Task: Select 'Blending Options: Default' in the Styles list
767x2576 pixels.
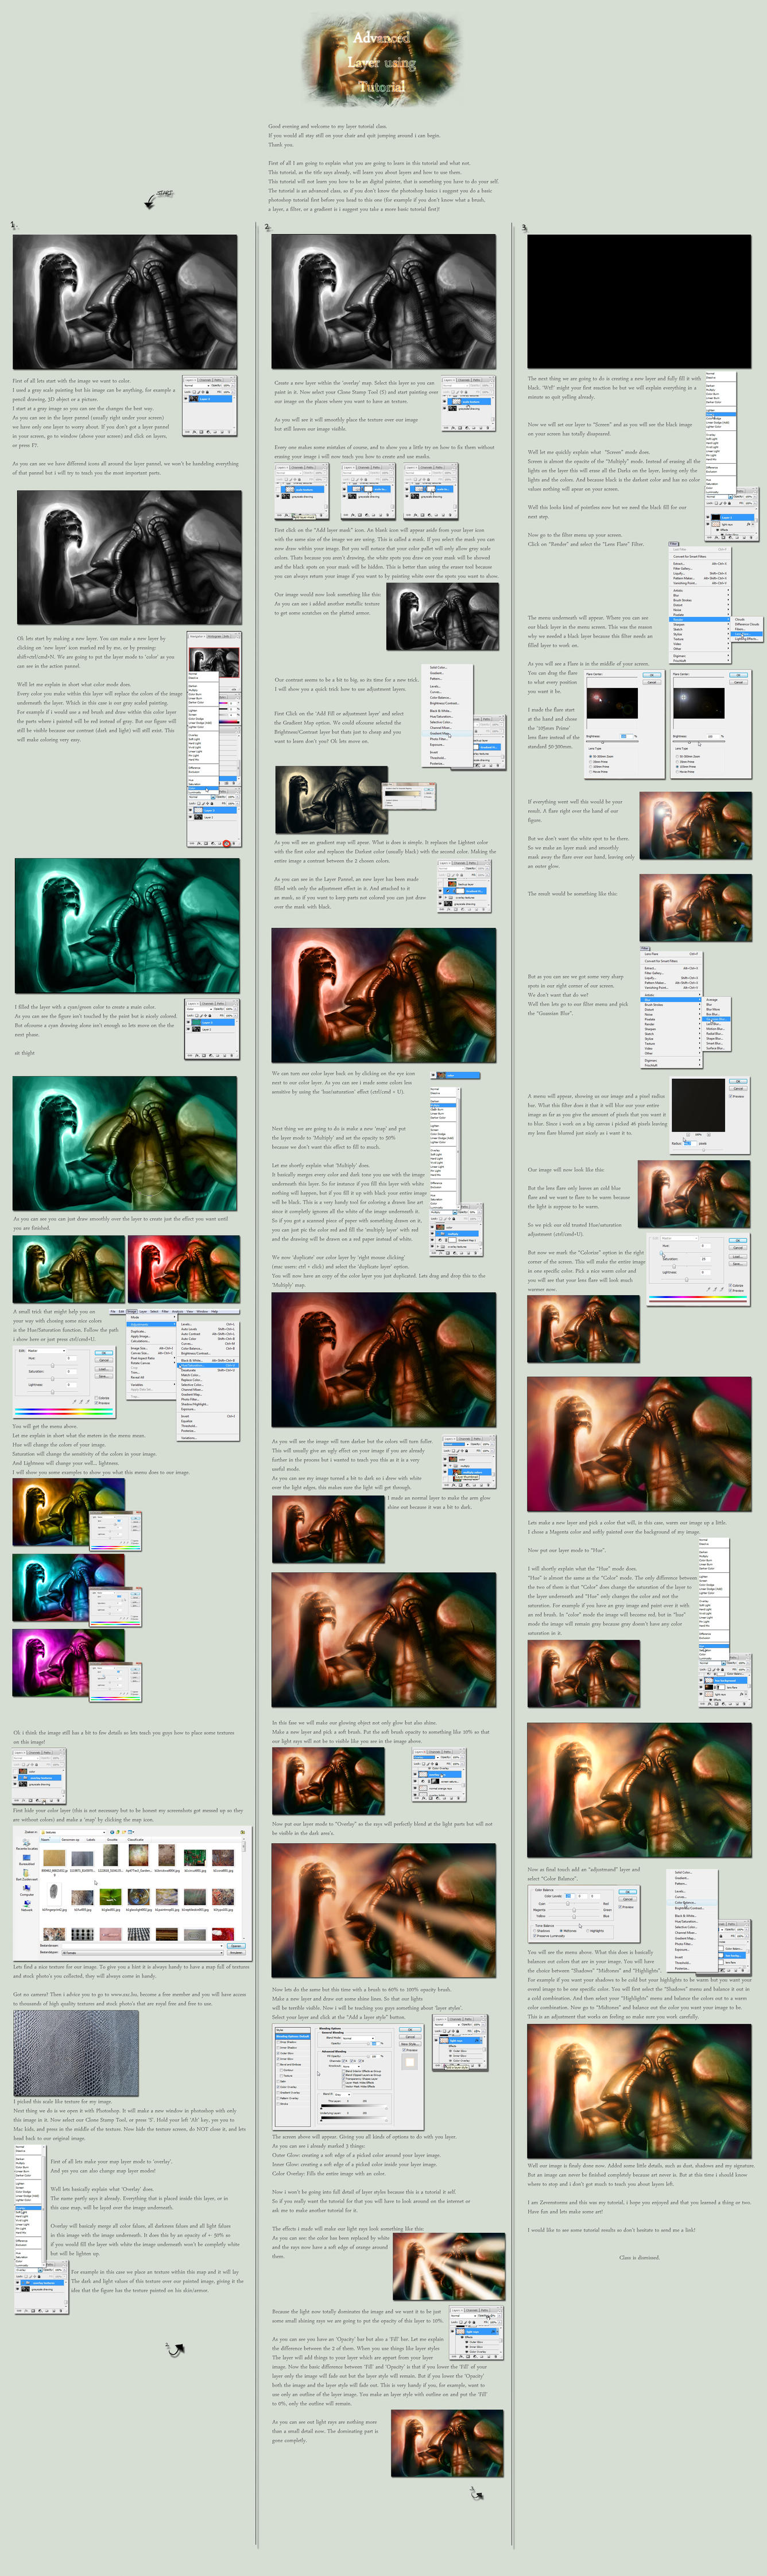Action: 292,2036
